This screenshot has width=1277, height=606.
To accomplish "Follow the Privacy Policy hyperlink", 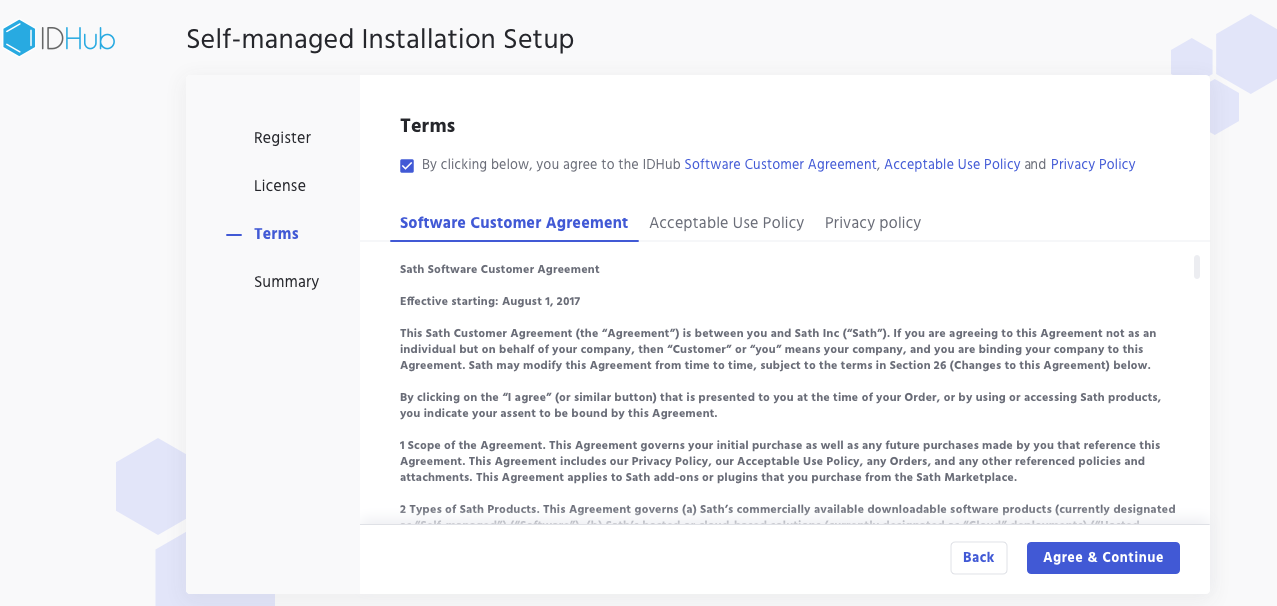I will [1092, 165].
